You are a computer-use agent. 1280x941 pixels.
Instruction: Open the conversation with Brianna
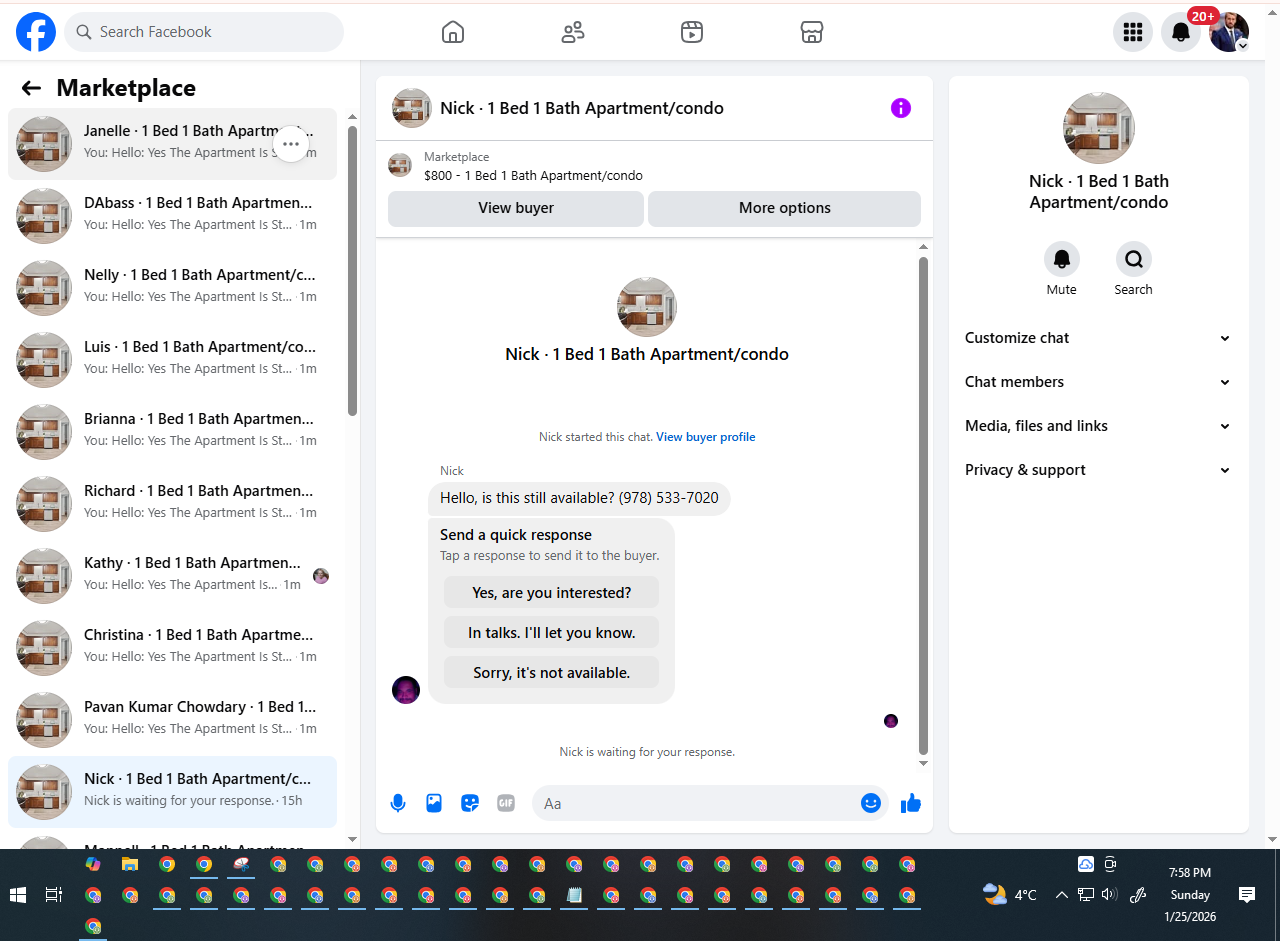[172, 432]
